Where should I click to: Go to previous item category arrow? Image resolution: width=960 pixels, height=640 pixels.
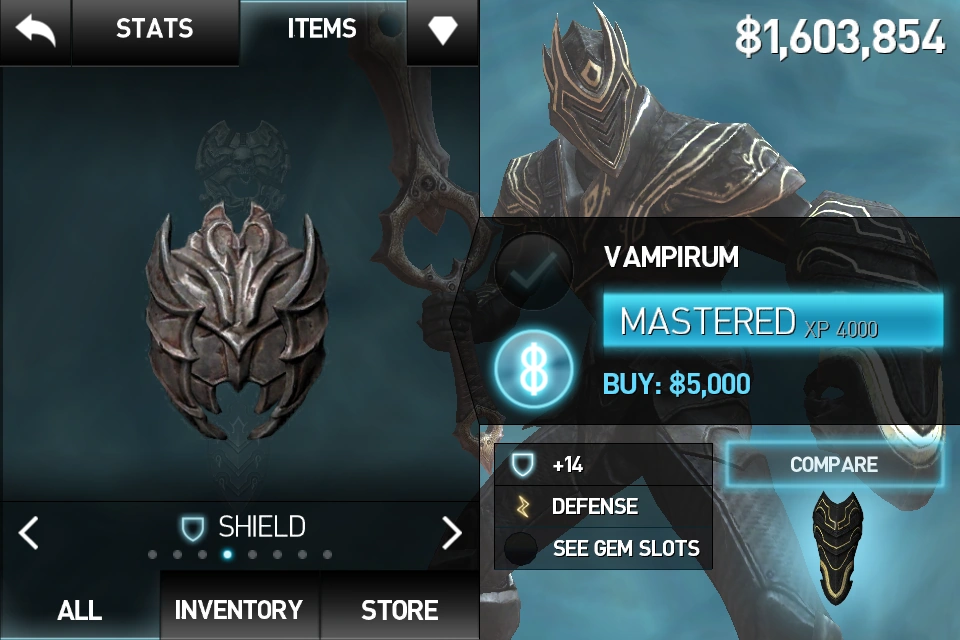click(29, 533)
